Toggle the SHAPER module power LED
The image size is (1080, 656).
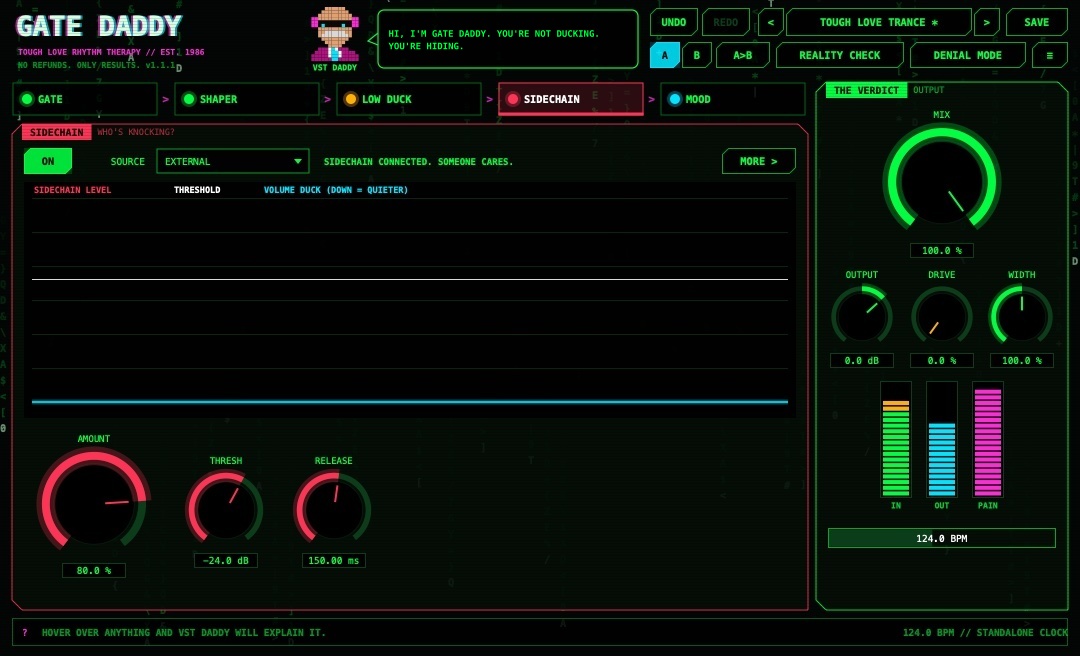pyautogui.click(x=189, y=99)
